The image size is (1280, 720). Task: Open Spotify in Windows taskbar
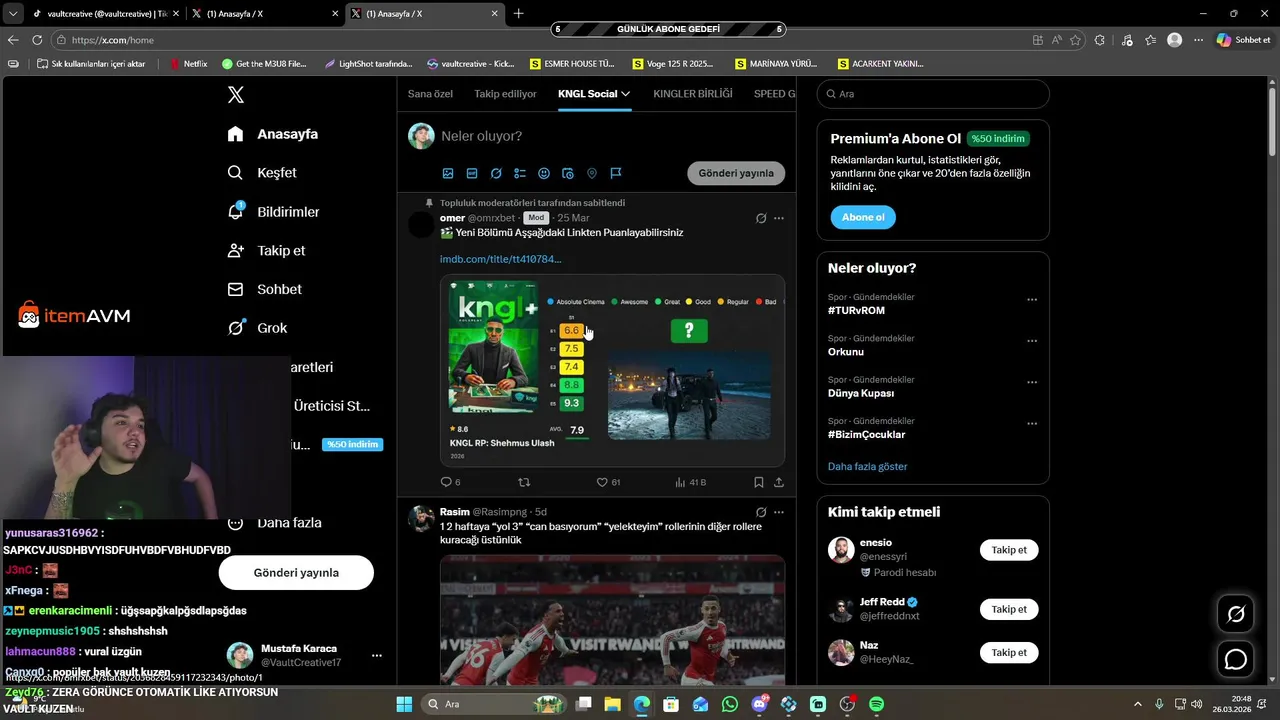877,705
